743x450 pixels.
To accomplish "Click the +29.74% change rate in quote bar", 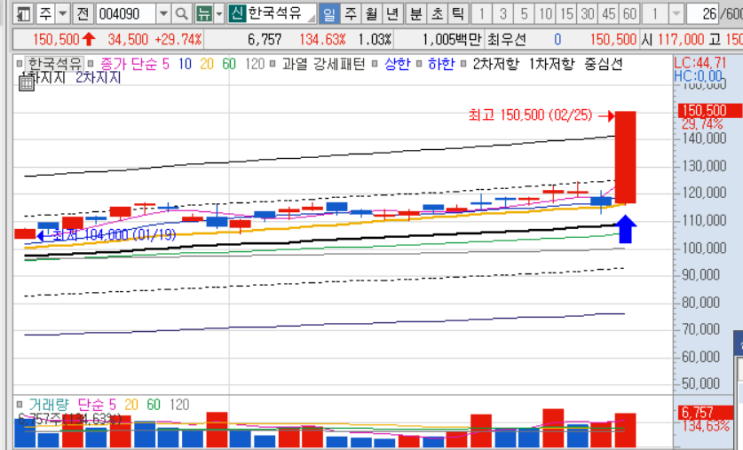I will [178, 39].
